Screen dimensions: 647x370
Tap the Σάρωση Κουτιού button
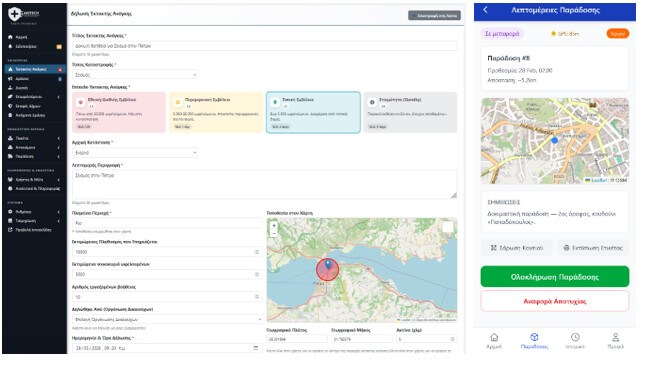[517, 248]
